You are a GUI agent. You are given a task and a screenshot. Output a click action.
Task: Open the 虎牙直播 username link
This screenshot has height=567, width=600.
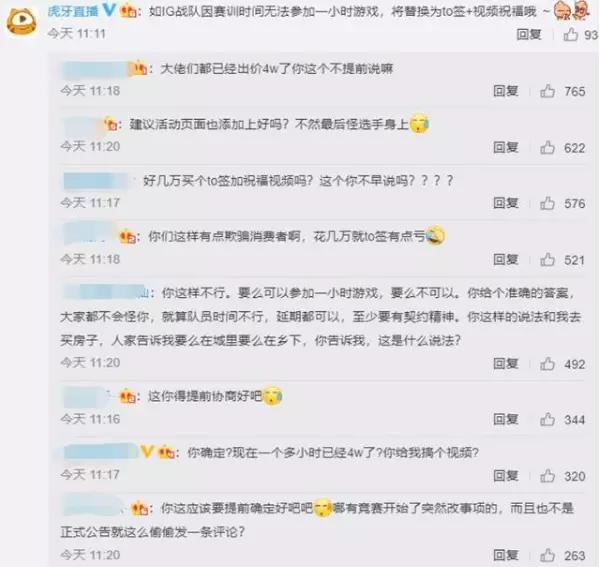click(x=73, y=11)
